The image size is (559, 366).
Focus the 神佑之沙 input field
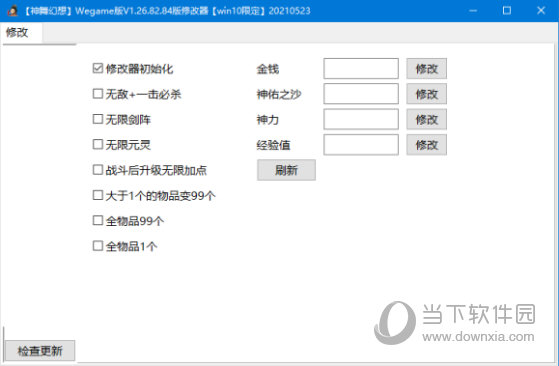click(361, 94)
